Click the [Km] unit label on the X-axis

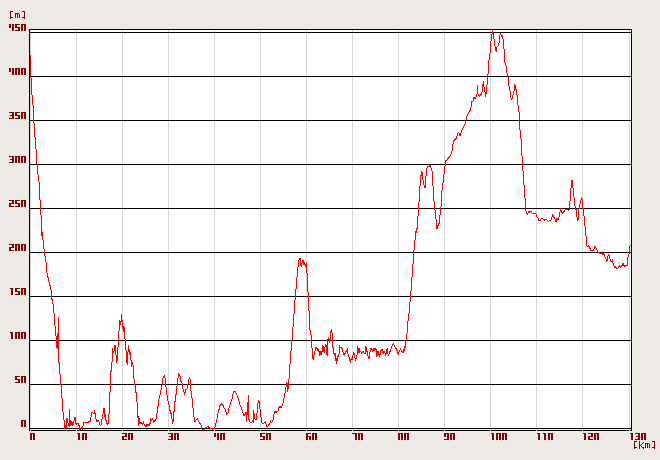click(644, 445)
